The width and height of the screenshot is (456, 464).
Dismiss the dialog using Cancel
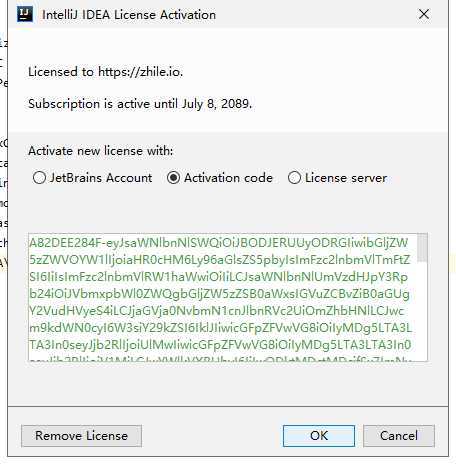[399, 436]
